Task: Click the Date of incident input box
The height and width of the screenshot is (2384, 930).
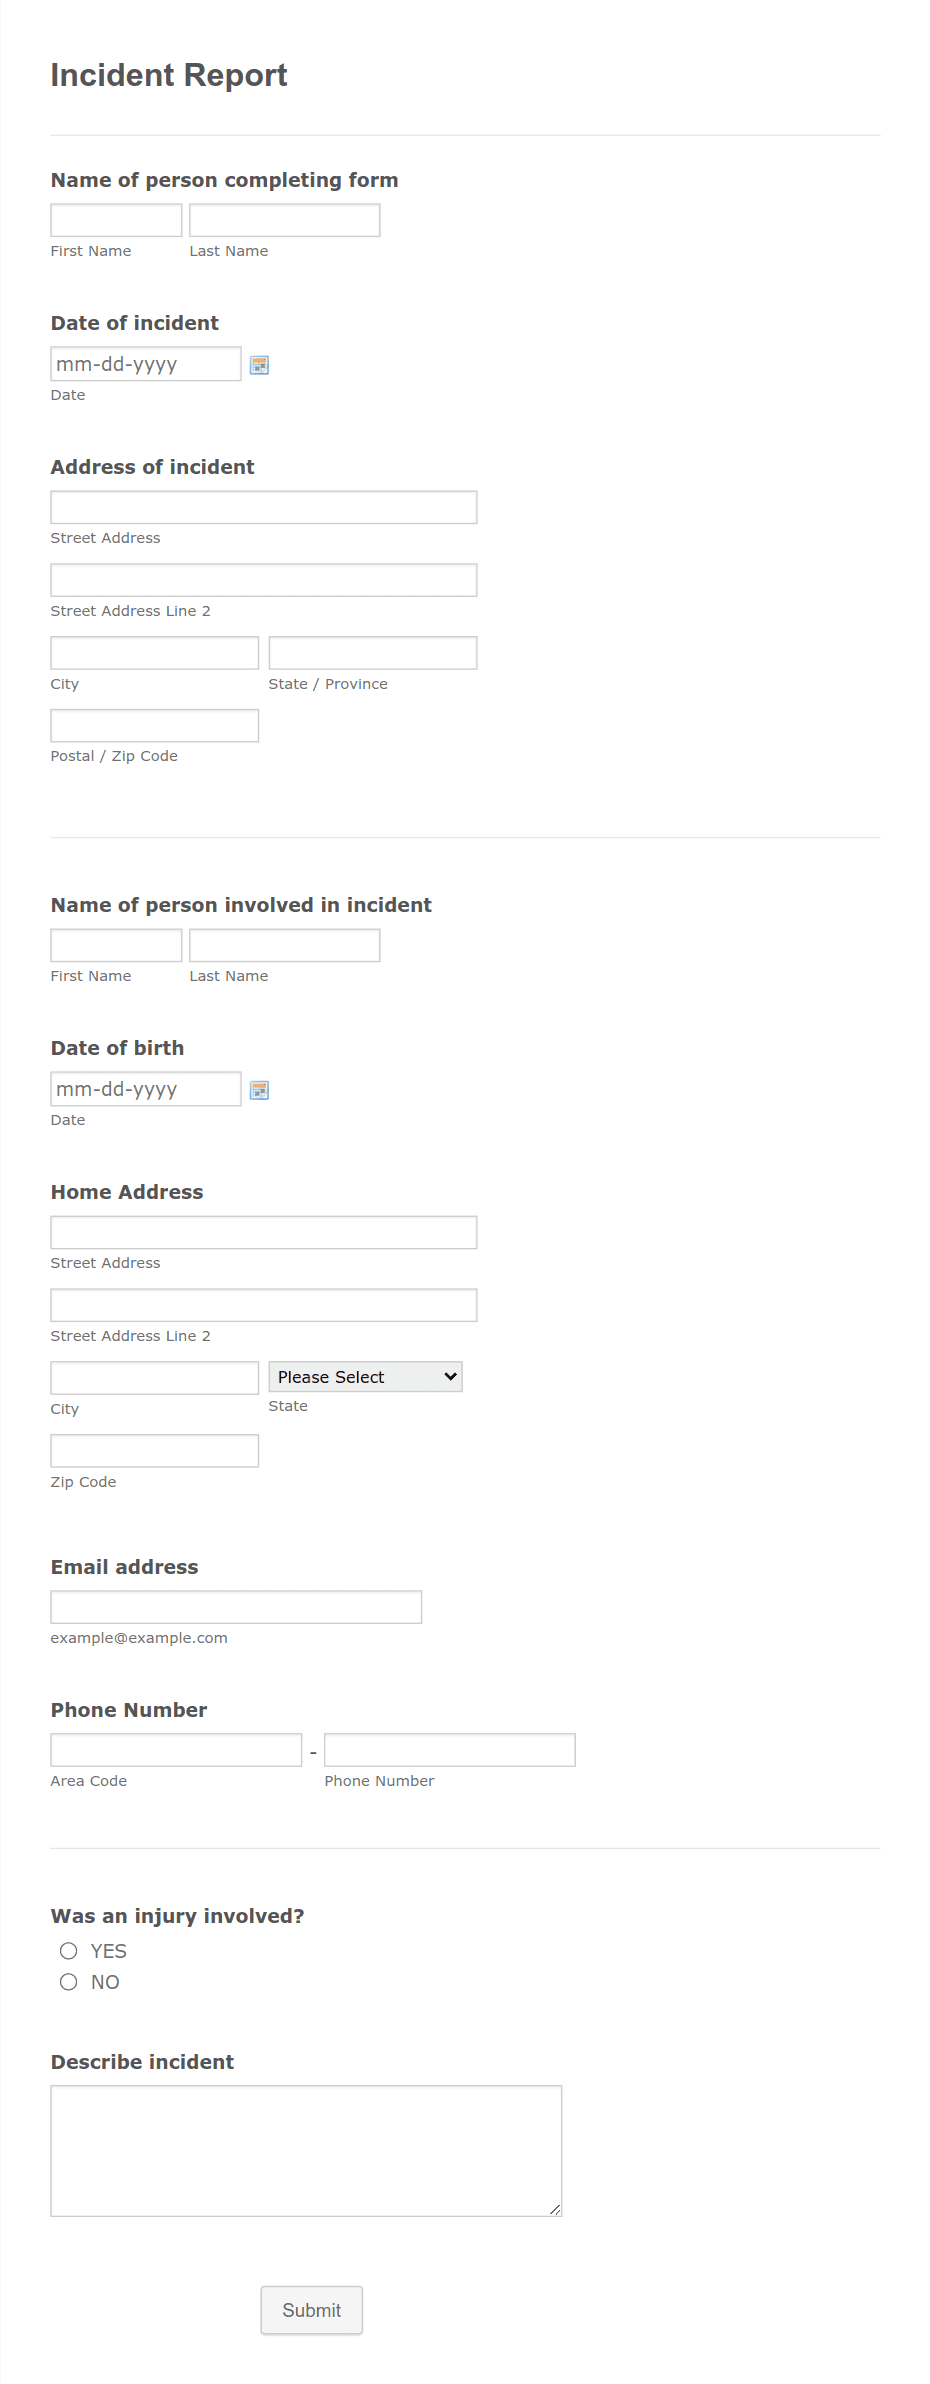Action: (146, 364)
